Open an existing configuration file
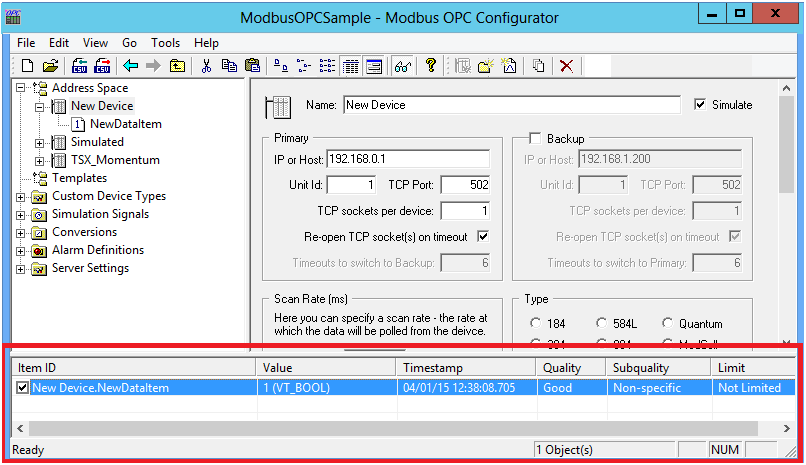 [x=50, y=66]
